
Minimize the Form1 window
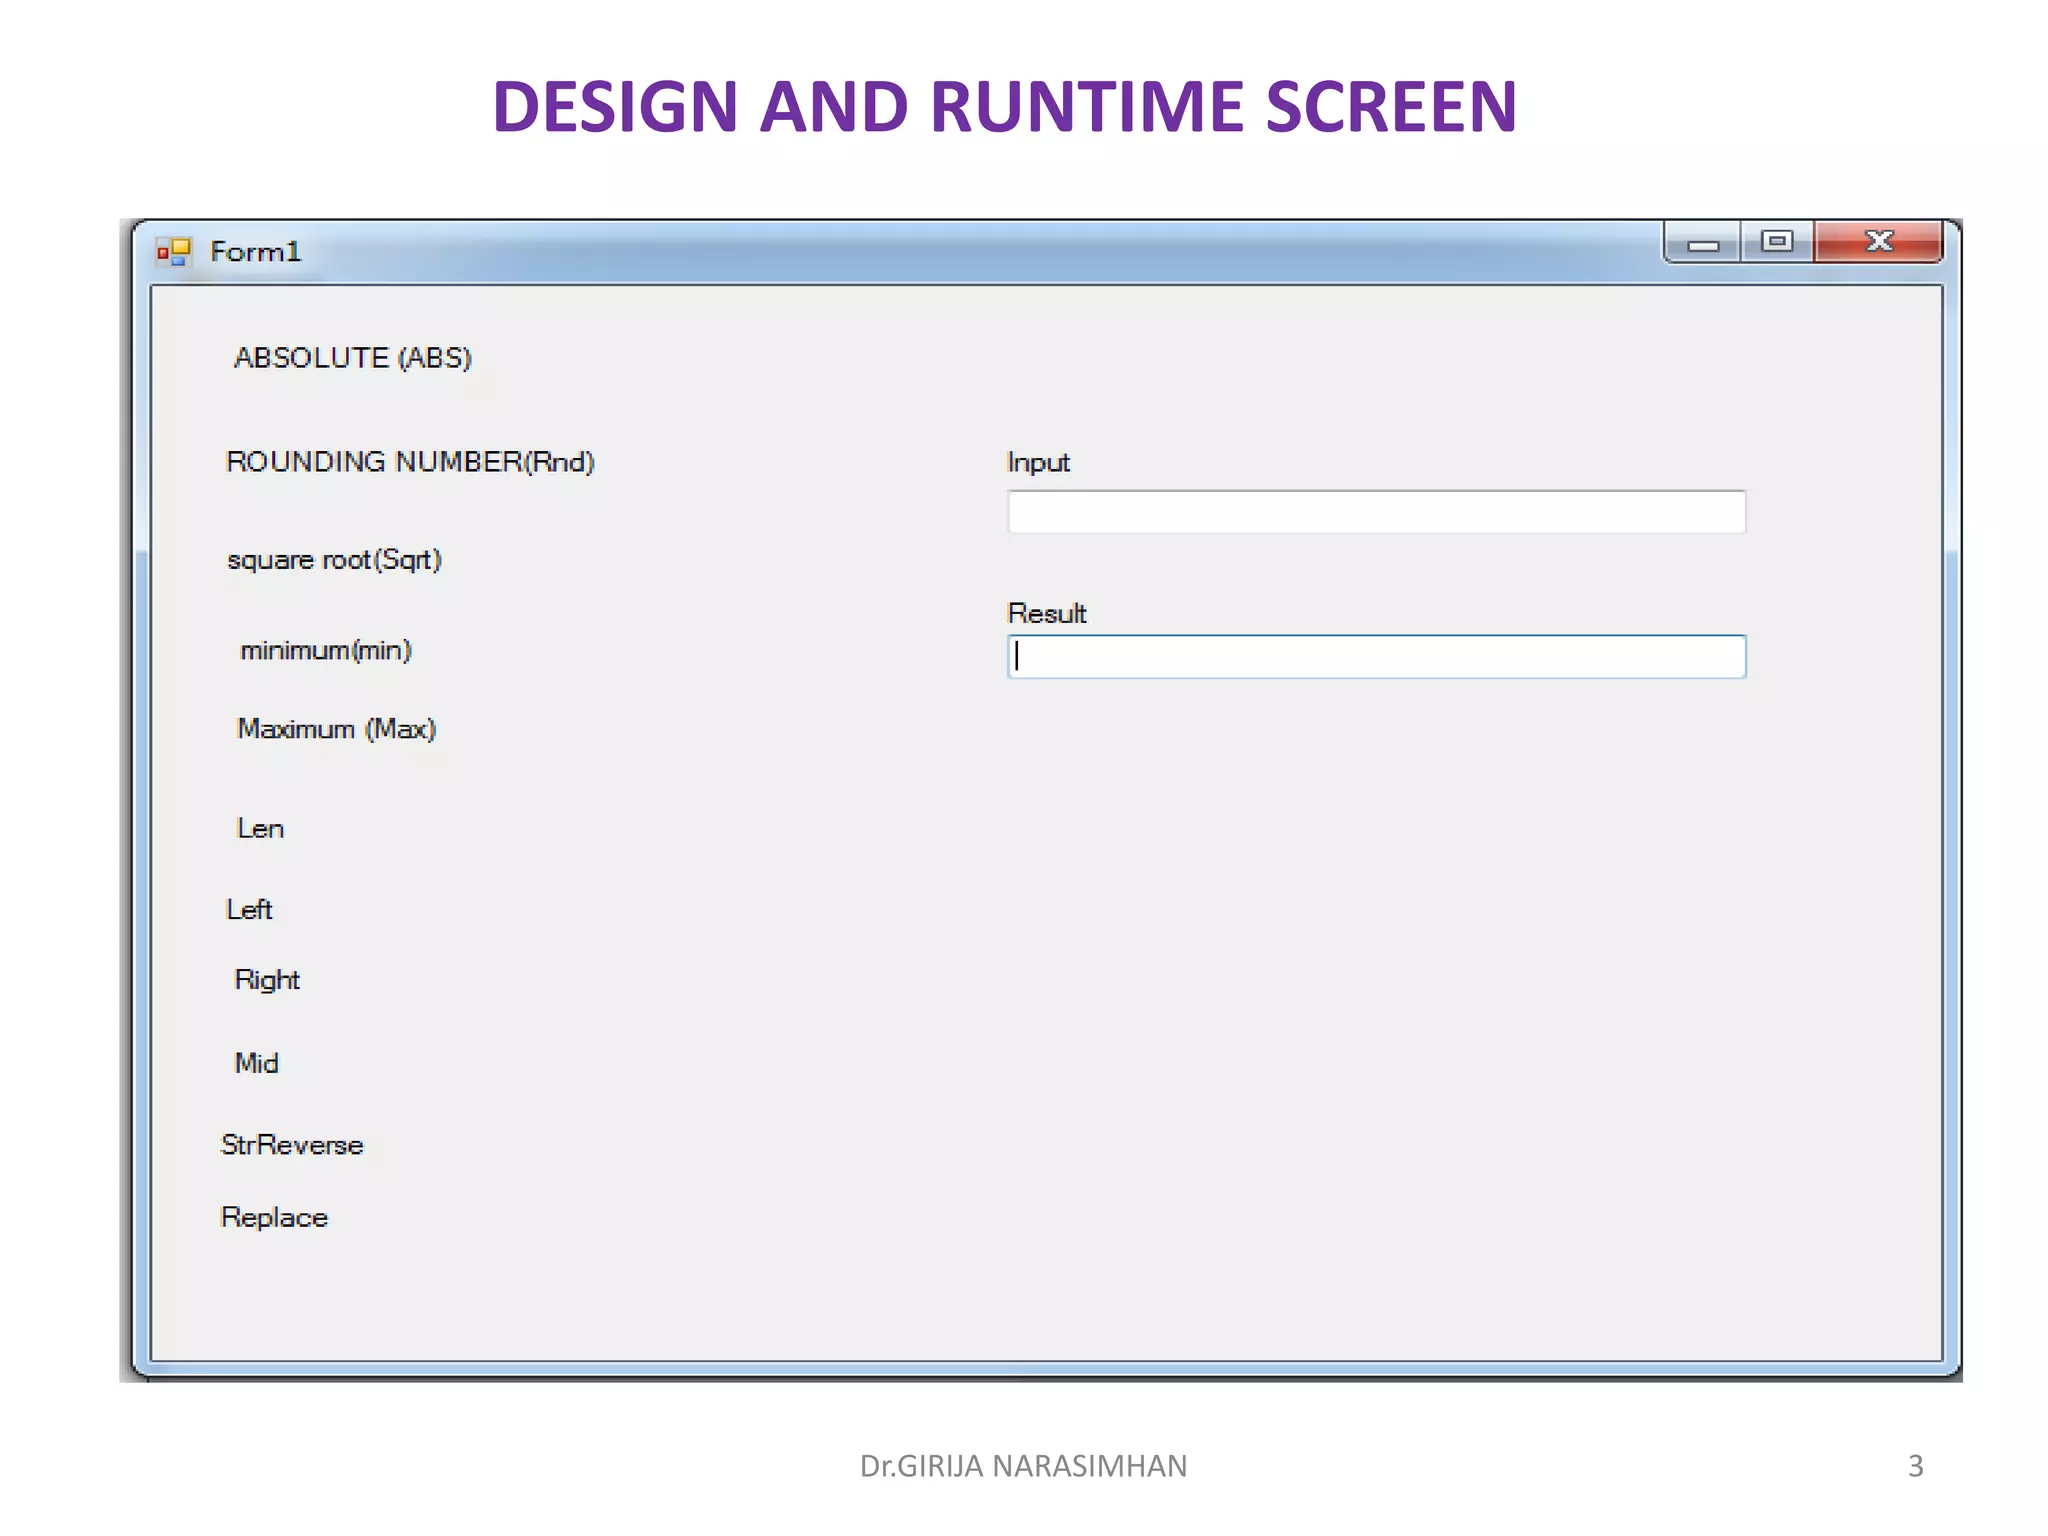[1703, 243]
